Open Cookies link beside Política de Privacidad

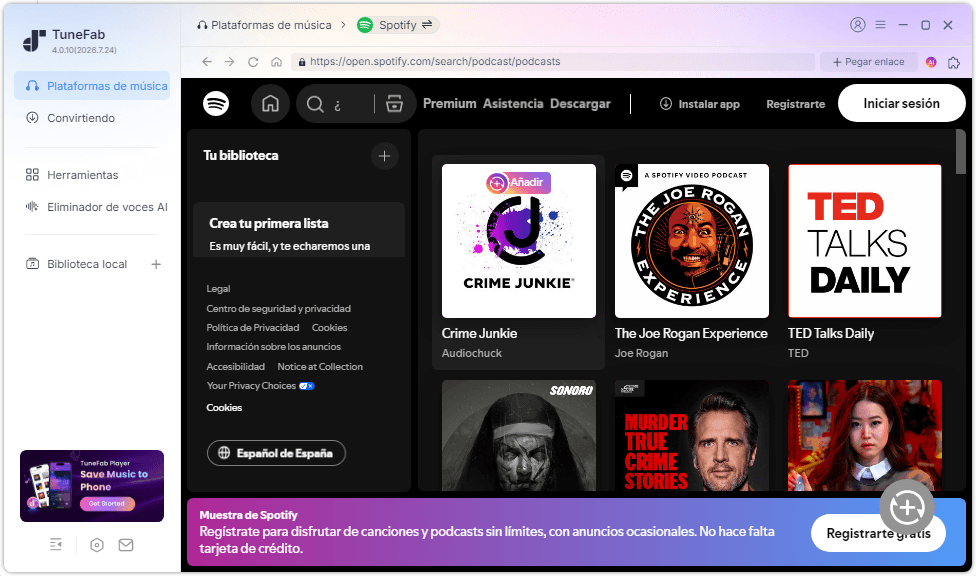click(x=329, y=328)
